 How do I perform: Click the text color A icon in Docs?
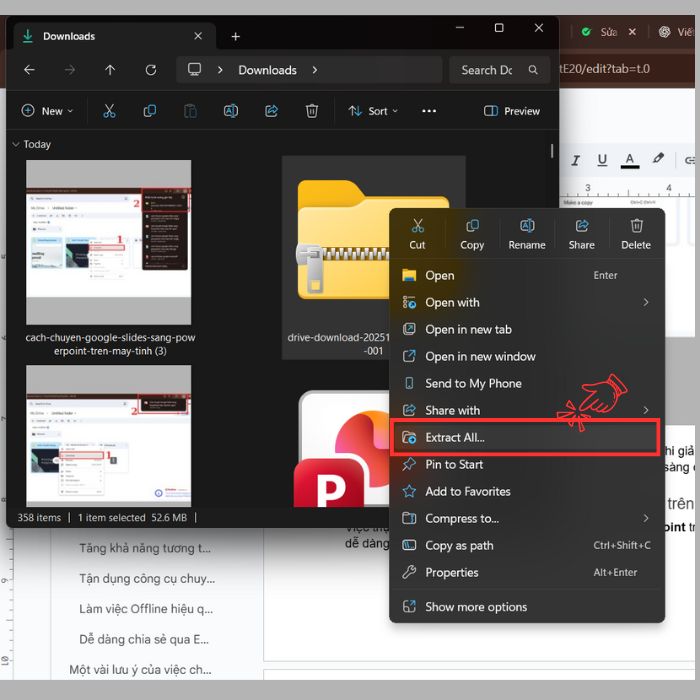pyautogui.click(x=630, y=160)
